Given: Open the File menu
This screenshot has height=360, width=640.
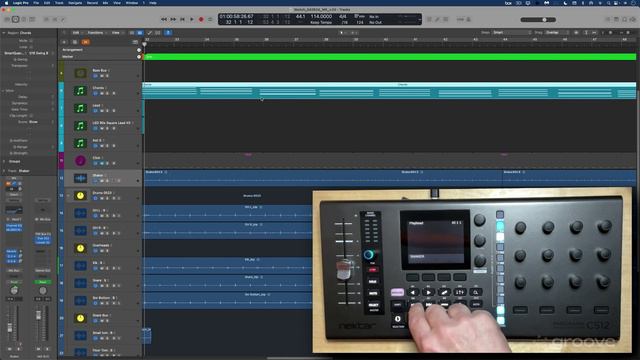Looking at the screenshot, I should [x=36, y=3].
